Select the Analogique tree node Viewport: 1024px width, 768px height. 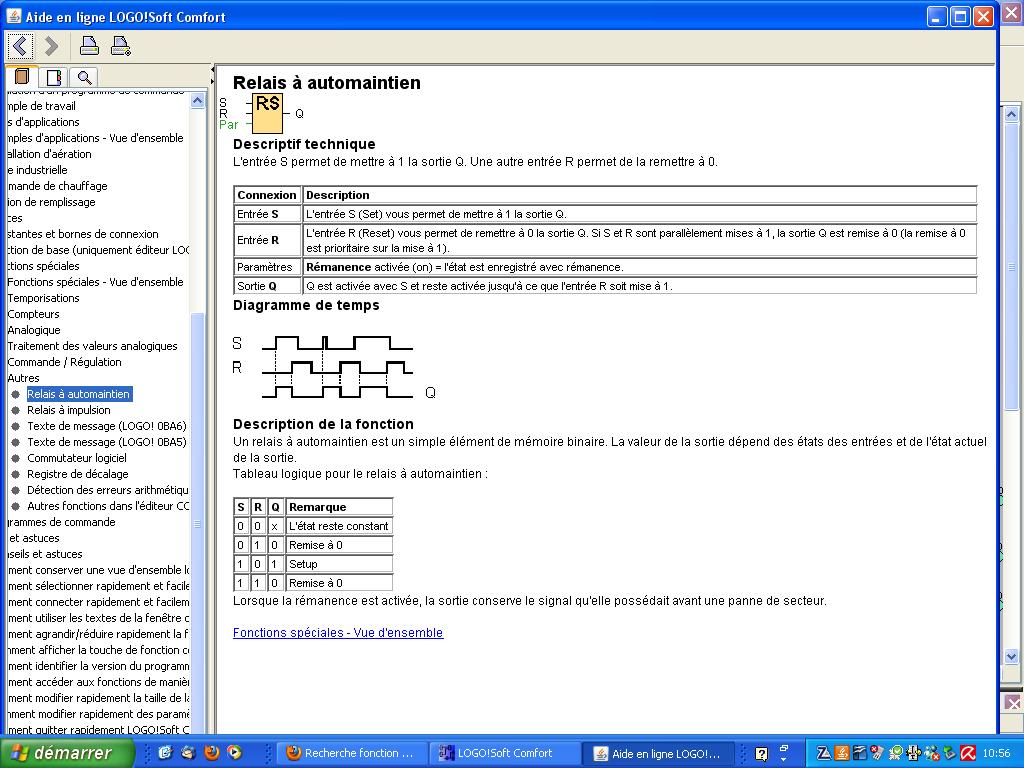[x=34, y=330]
